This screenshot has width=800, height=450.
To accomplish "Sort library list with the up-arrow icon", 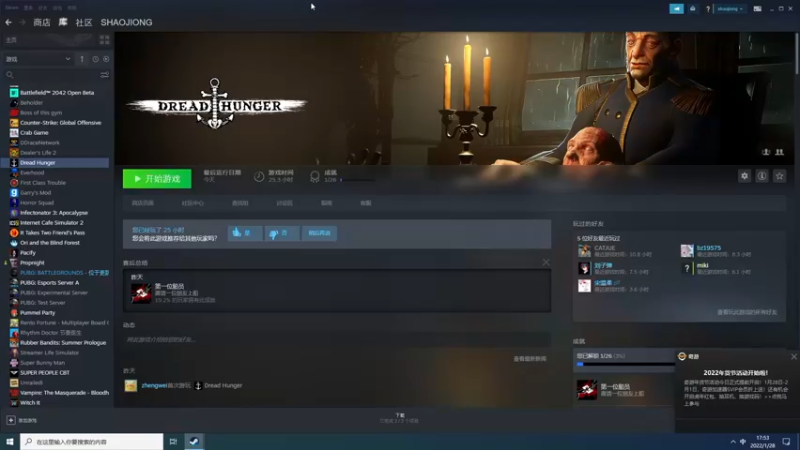I will (82, 59).
